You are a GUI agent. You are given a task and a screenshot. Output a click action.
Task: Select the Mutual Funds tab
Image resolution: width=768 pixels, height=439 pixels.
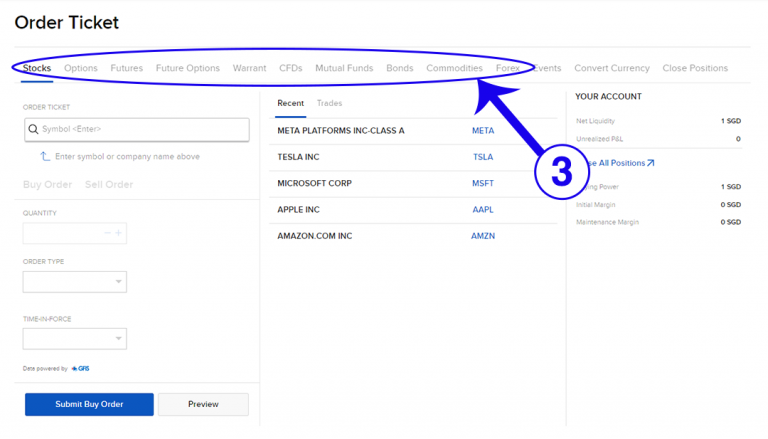tap(344, 68)
